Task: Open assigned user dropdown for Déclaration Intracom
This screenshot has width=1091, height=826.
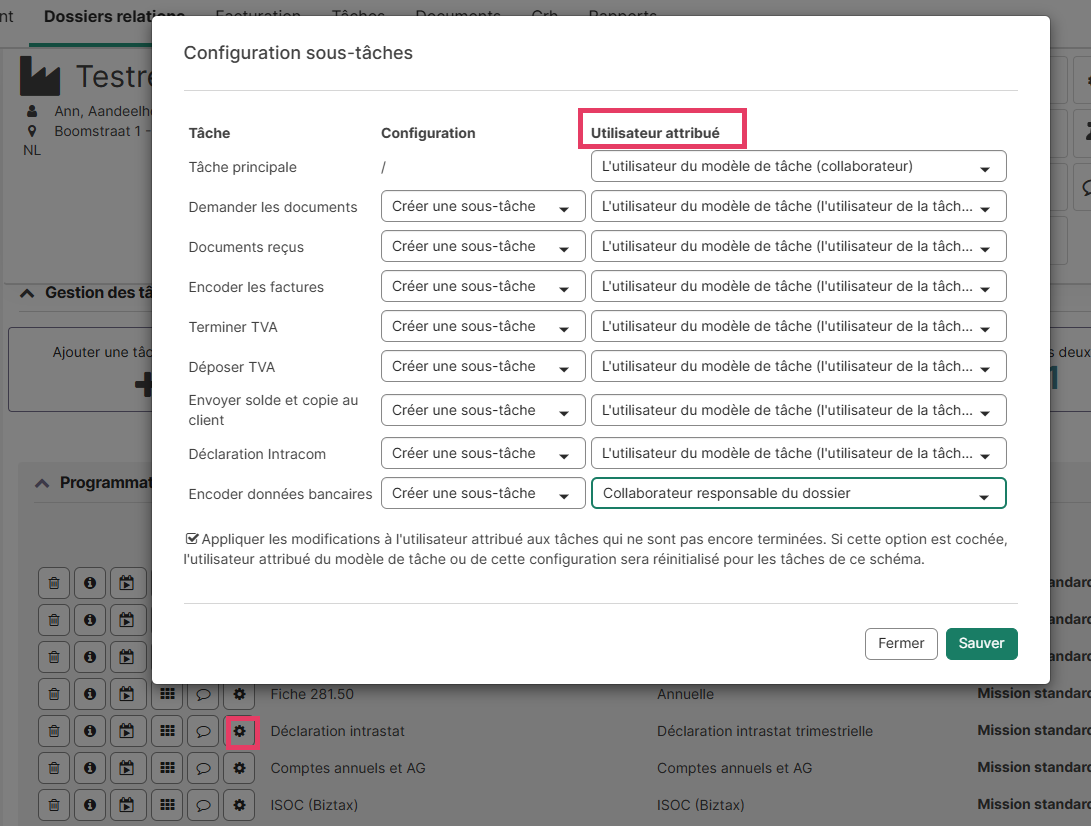Action: point(799,453)
